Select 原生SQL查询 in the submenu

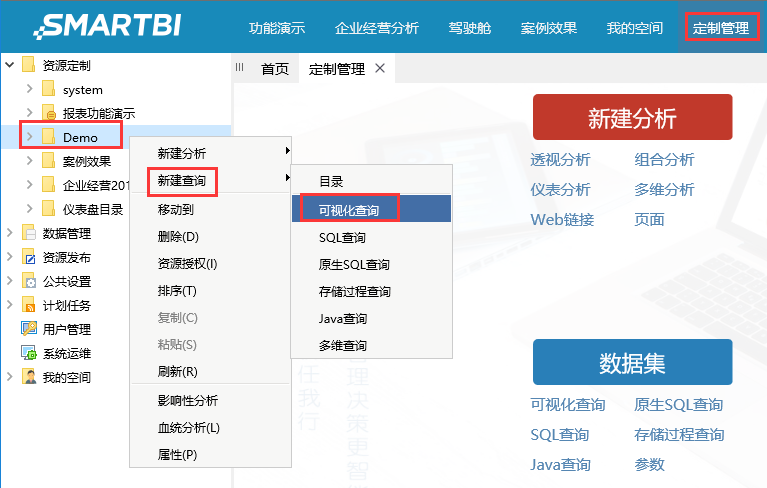click(371, 264)
